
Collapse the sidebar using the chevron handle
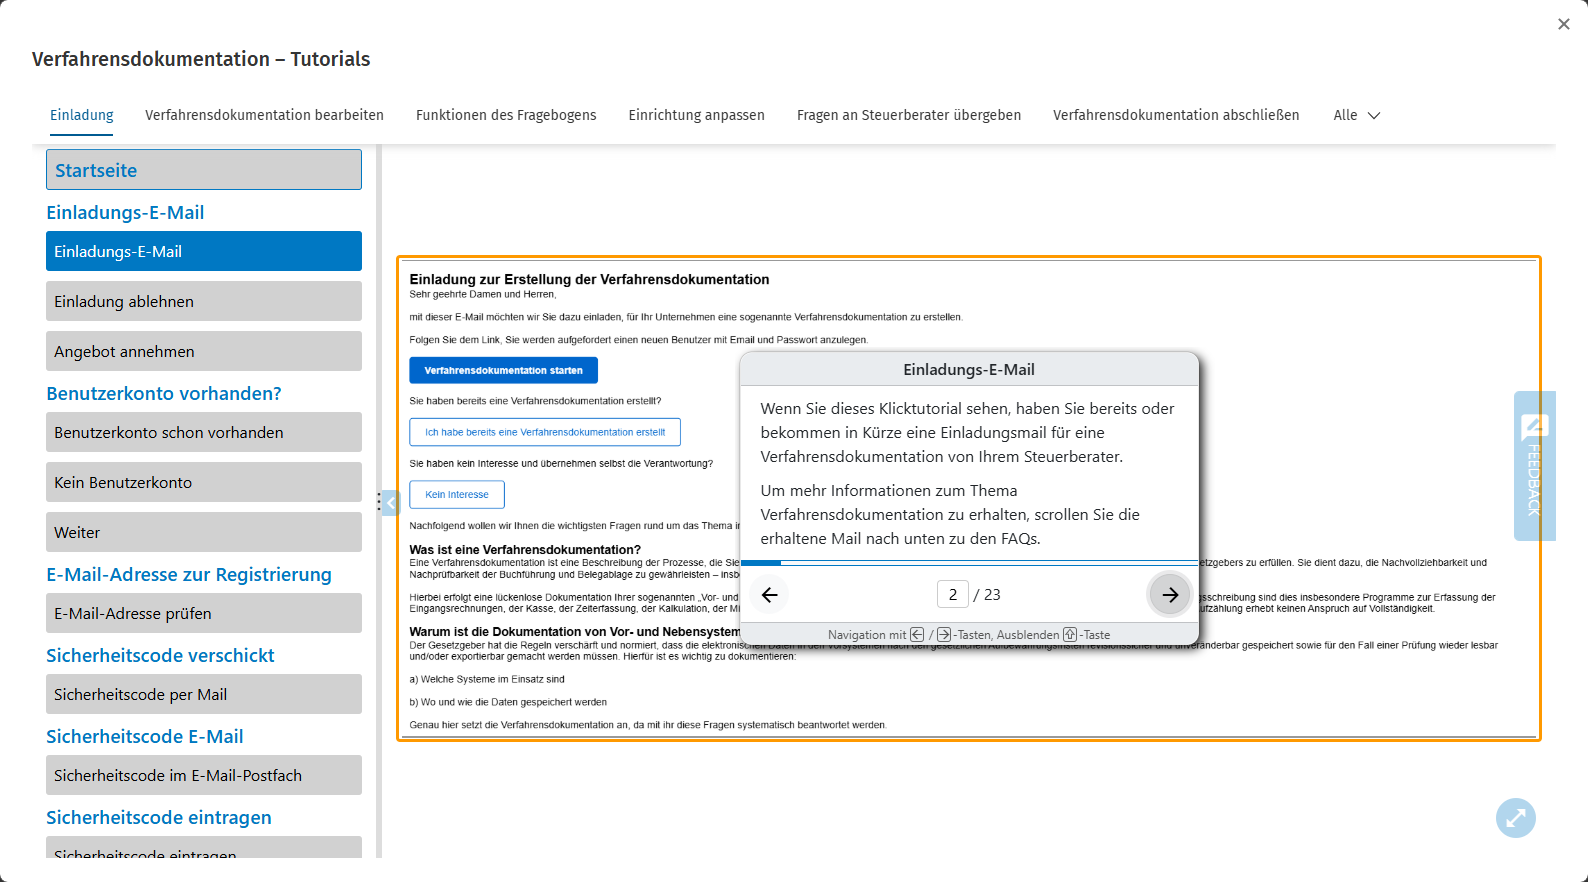[391, 502]
